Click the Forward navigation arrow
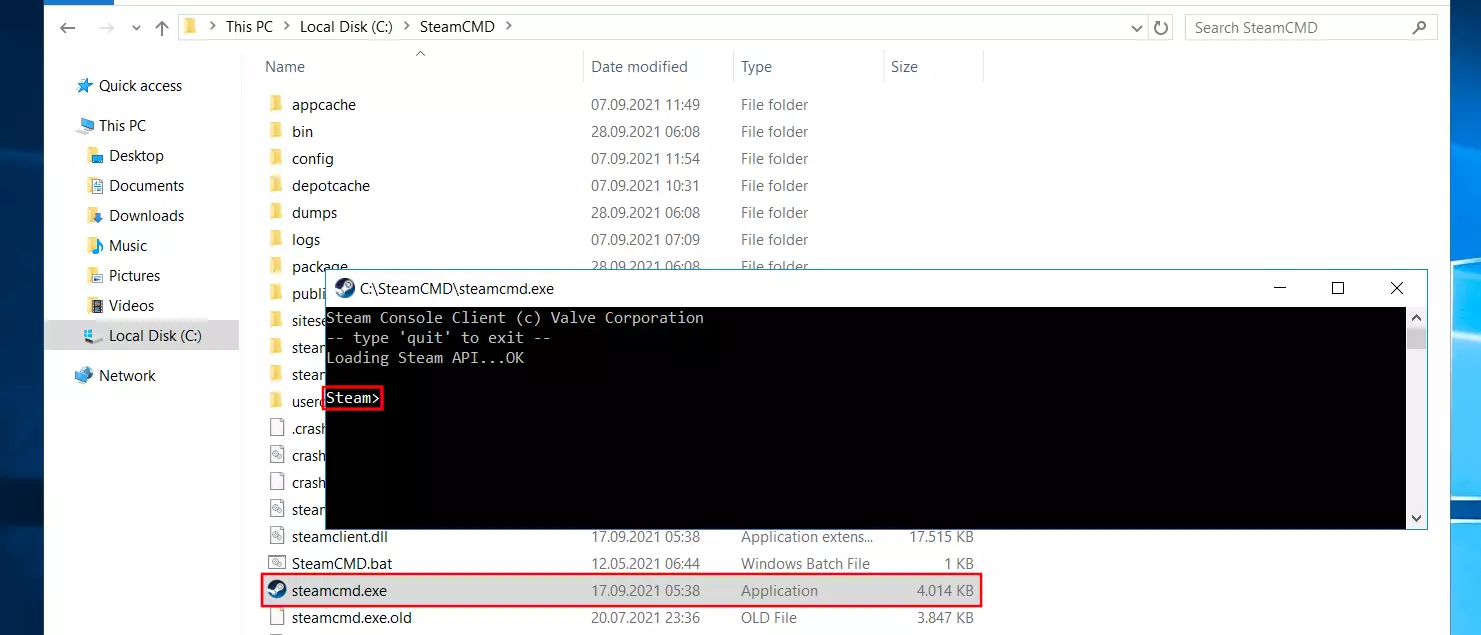 point(107,28)
